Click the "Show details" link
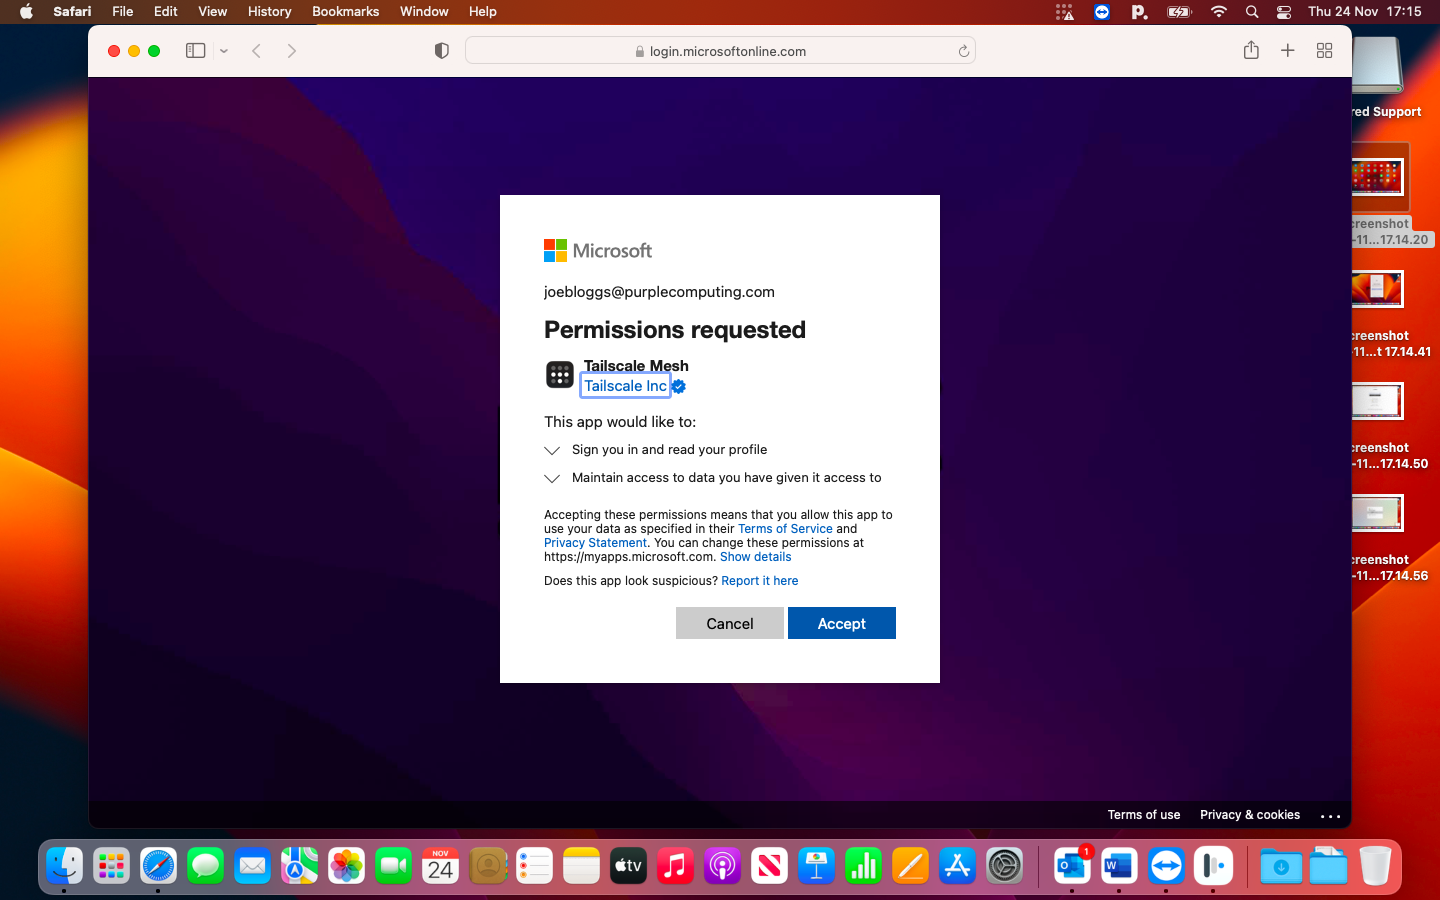 point(755,557)
